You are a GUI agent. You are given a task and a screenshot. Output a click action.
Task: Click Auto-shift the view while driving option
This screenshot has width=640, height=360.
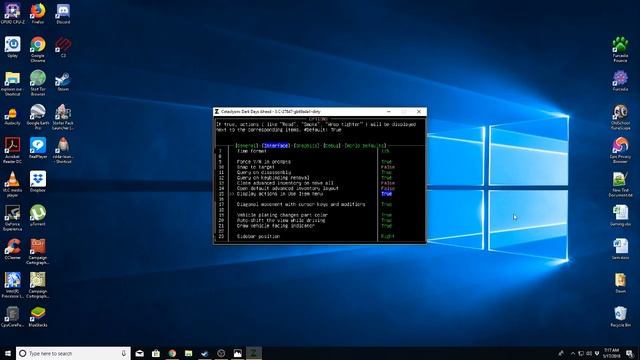(281, 220)
